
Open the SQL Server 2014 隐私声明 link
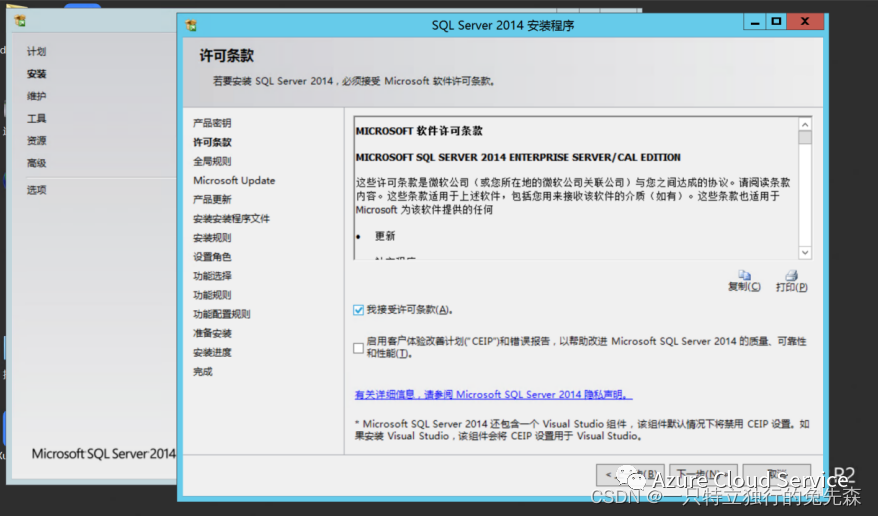pos(493,395)
